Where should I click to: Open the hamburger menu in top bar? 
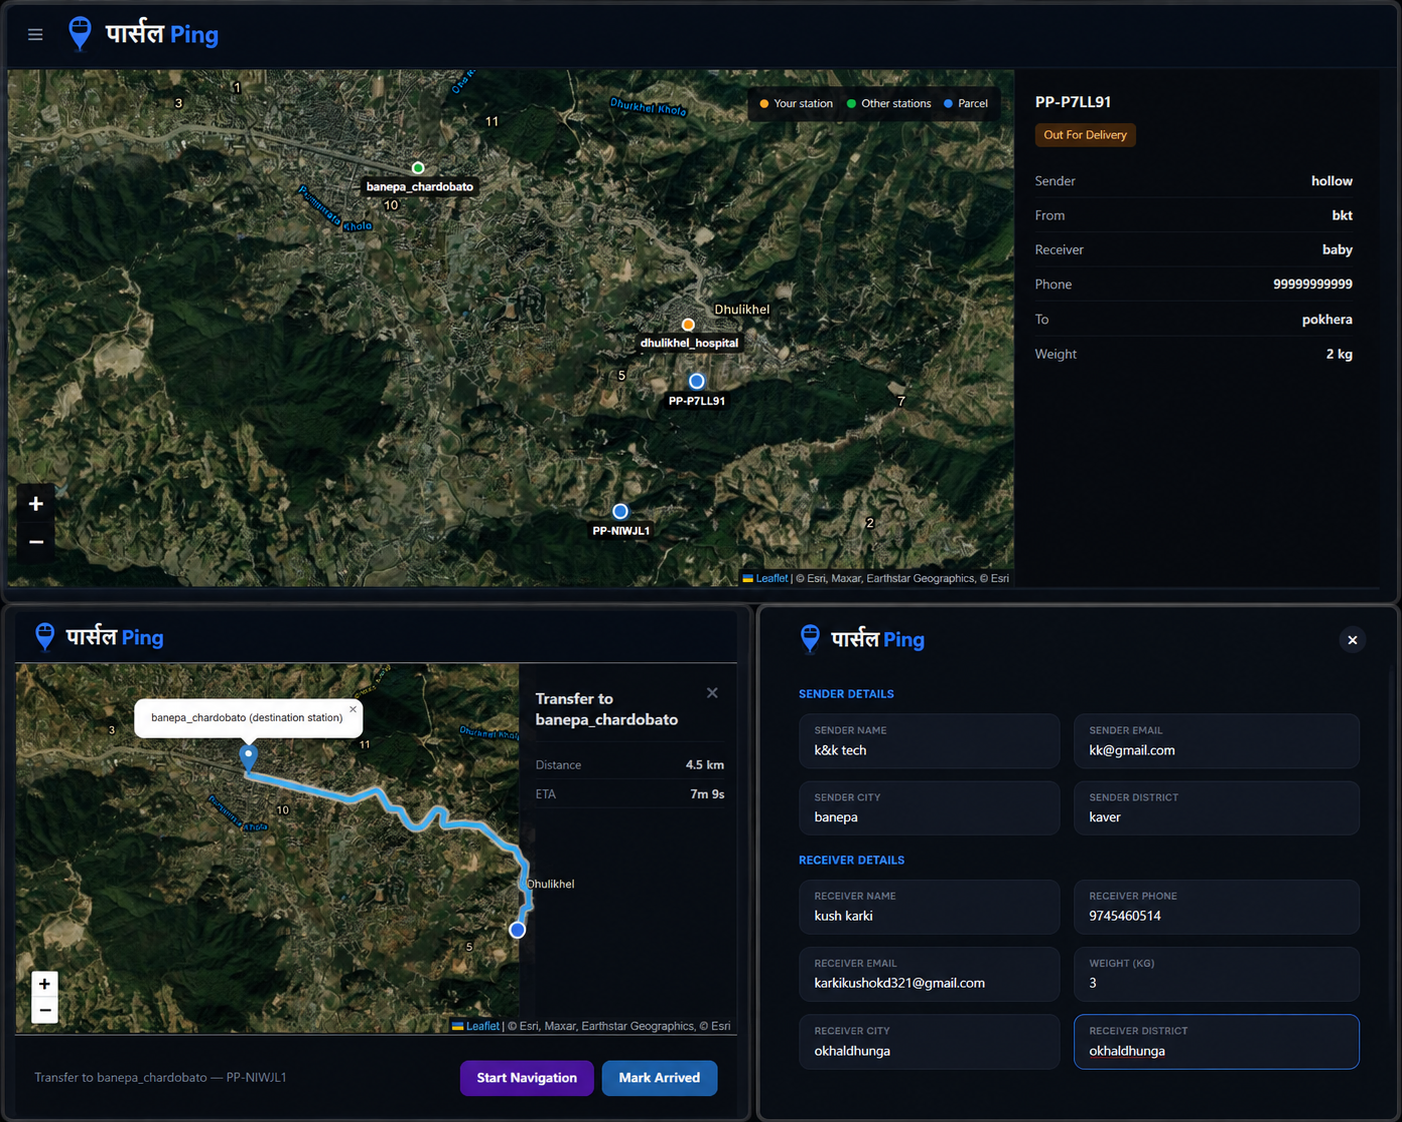click(x=35, y=35)
